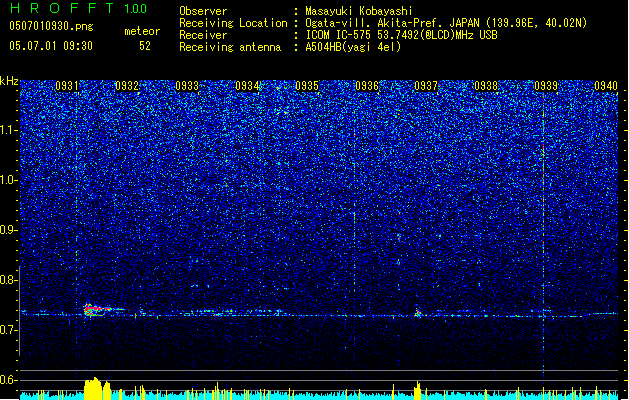Image resolution: width=629 pixels, height=400 pixels.
Task: Click the kHz axis unit label
Action: 9,81
